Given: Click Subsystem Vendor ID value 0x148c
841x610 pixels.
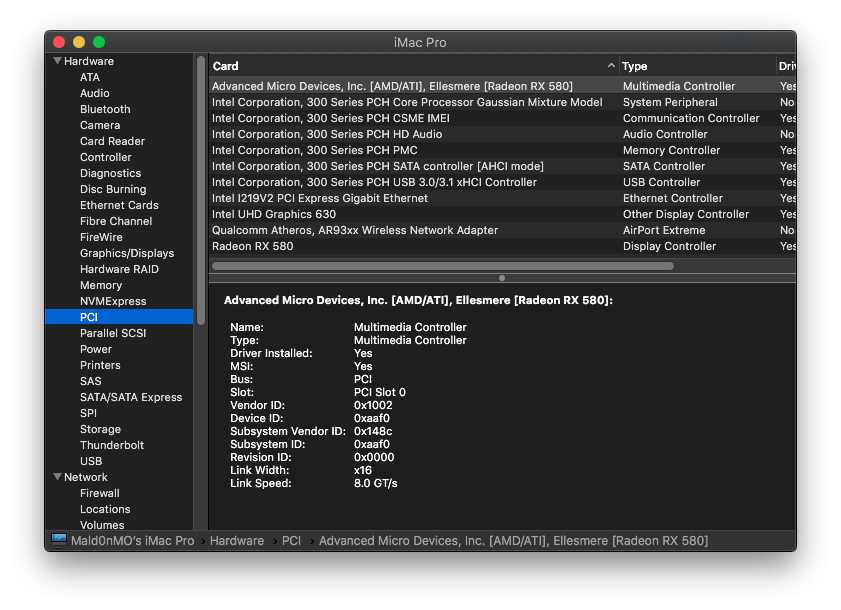Looking at the screenshot, I should point(373,431).
